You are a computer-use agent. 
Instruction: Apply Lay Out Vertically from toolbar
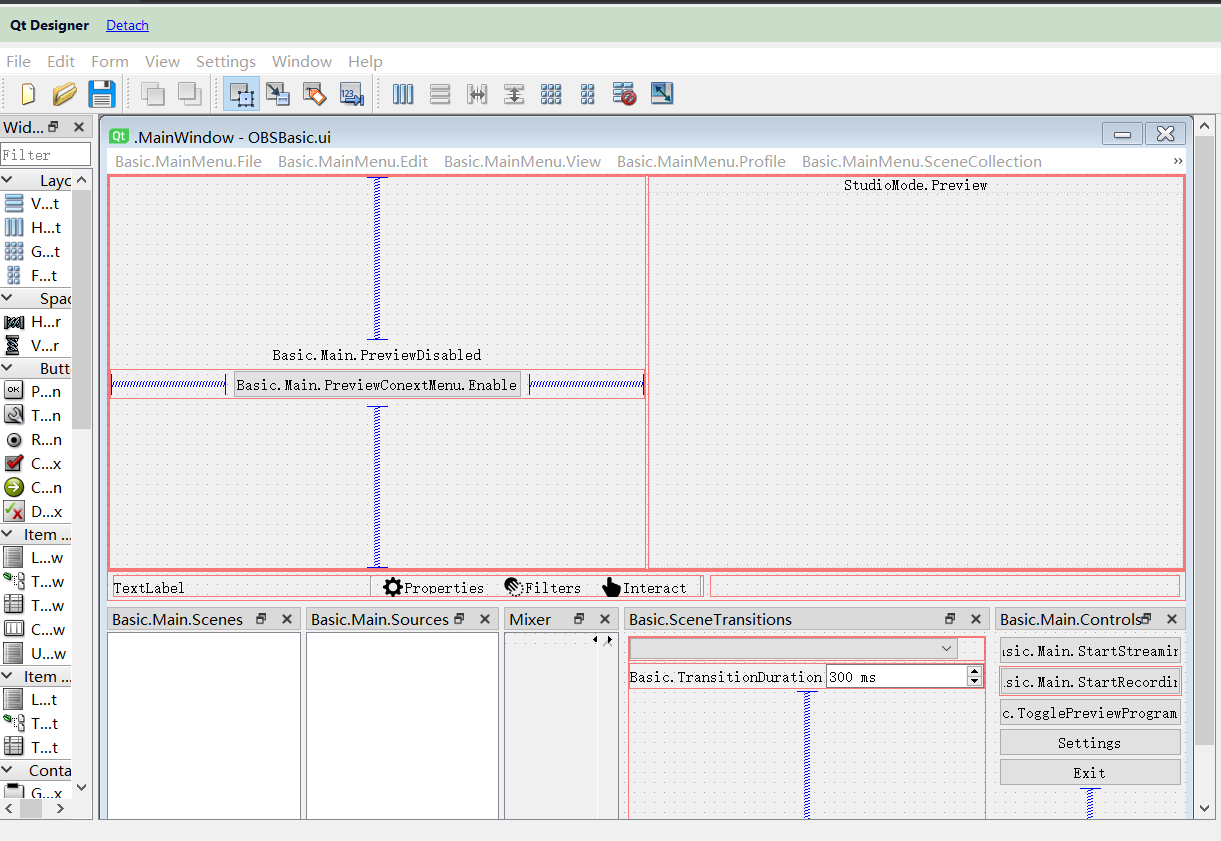[440, 94]
